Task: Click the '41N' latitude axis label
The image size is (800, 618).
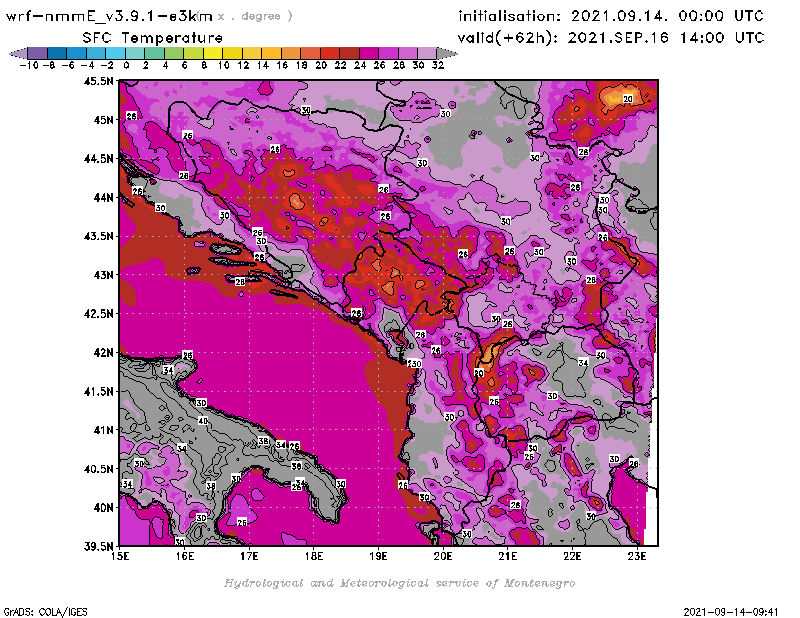Action: [x=103, y=430]
